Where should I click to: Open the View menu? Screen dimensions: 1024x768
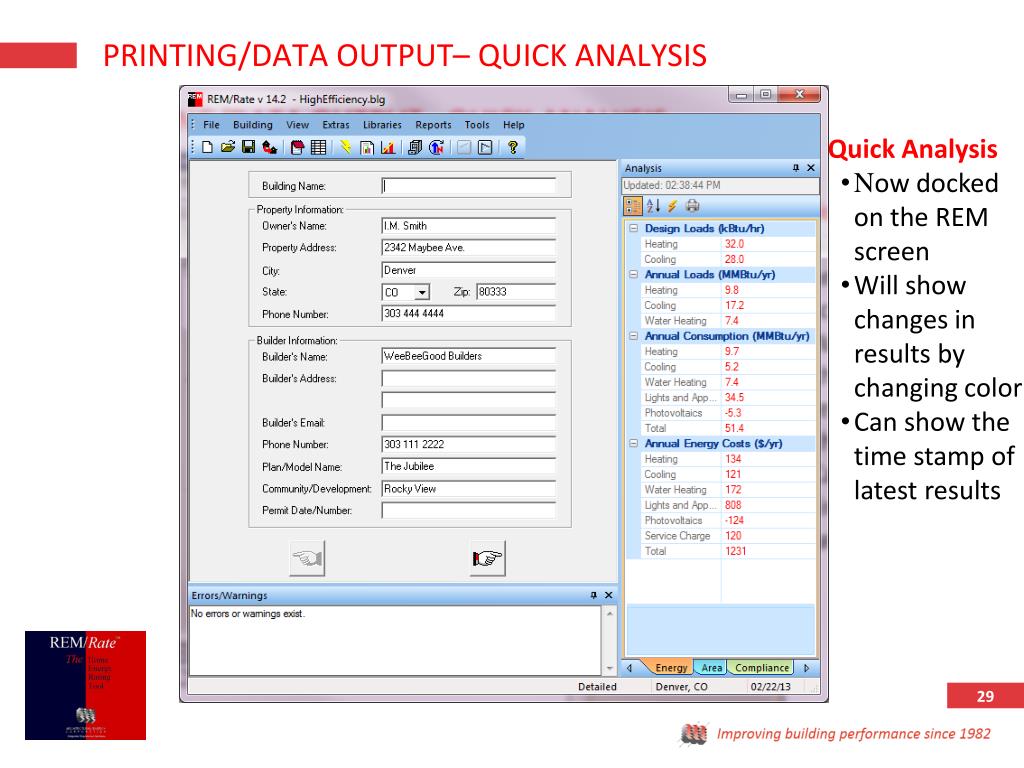(x=297, y=125)
